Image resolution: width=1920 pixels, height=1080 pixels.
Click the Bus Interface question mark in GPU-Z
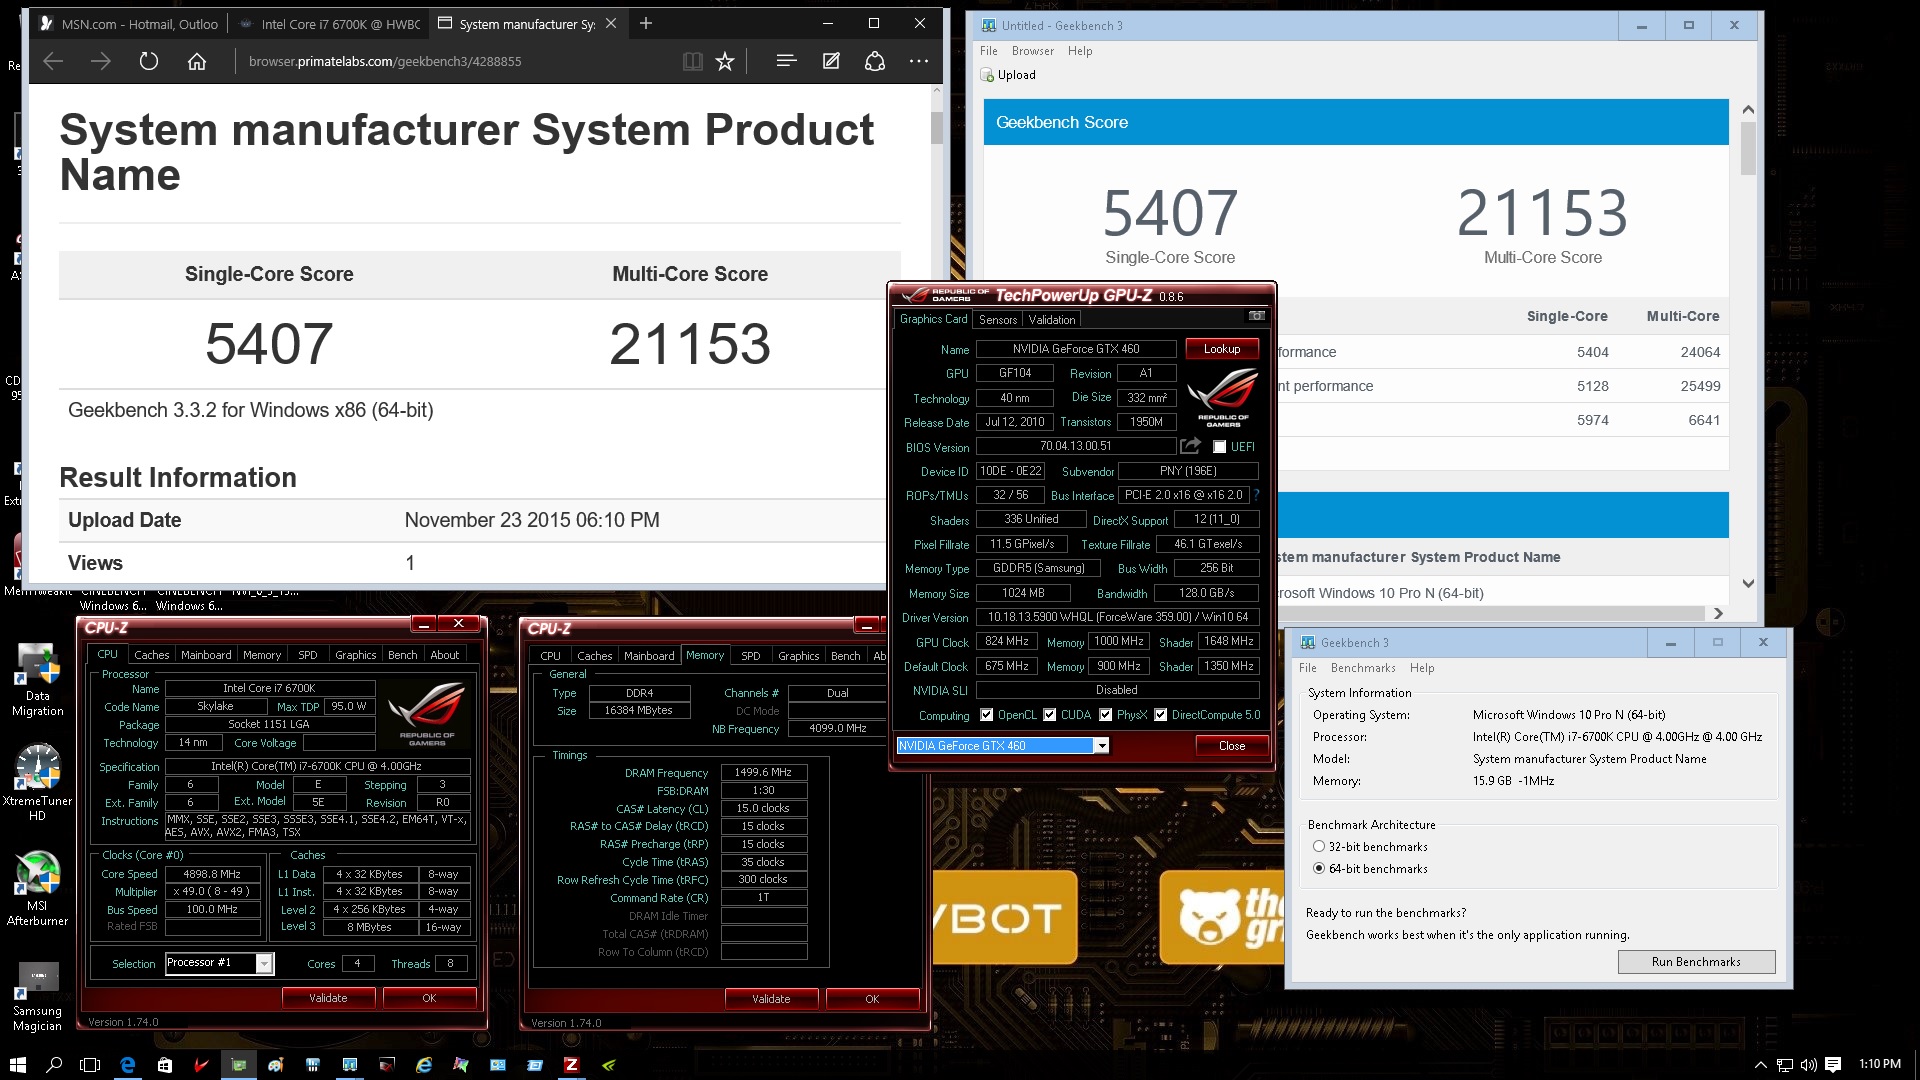(1256, 495)
